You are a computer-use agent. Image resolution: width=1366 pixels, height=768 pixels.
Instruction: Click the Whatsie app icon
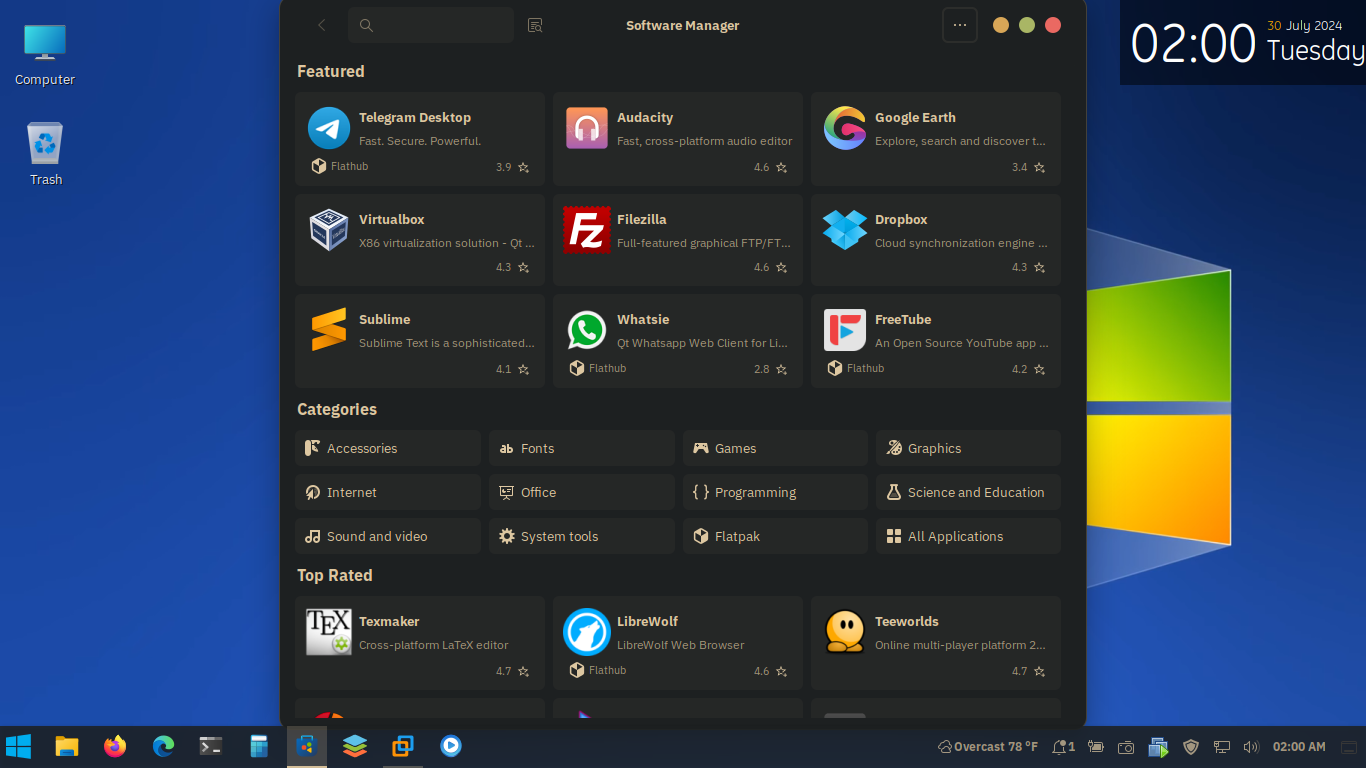point(586,330)
